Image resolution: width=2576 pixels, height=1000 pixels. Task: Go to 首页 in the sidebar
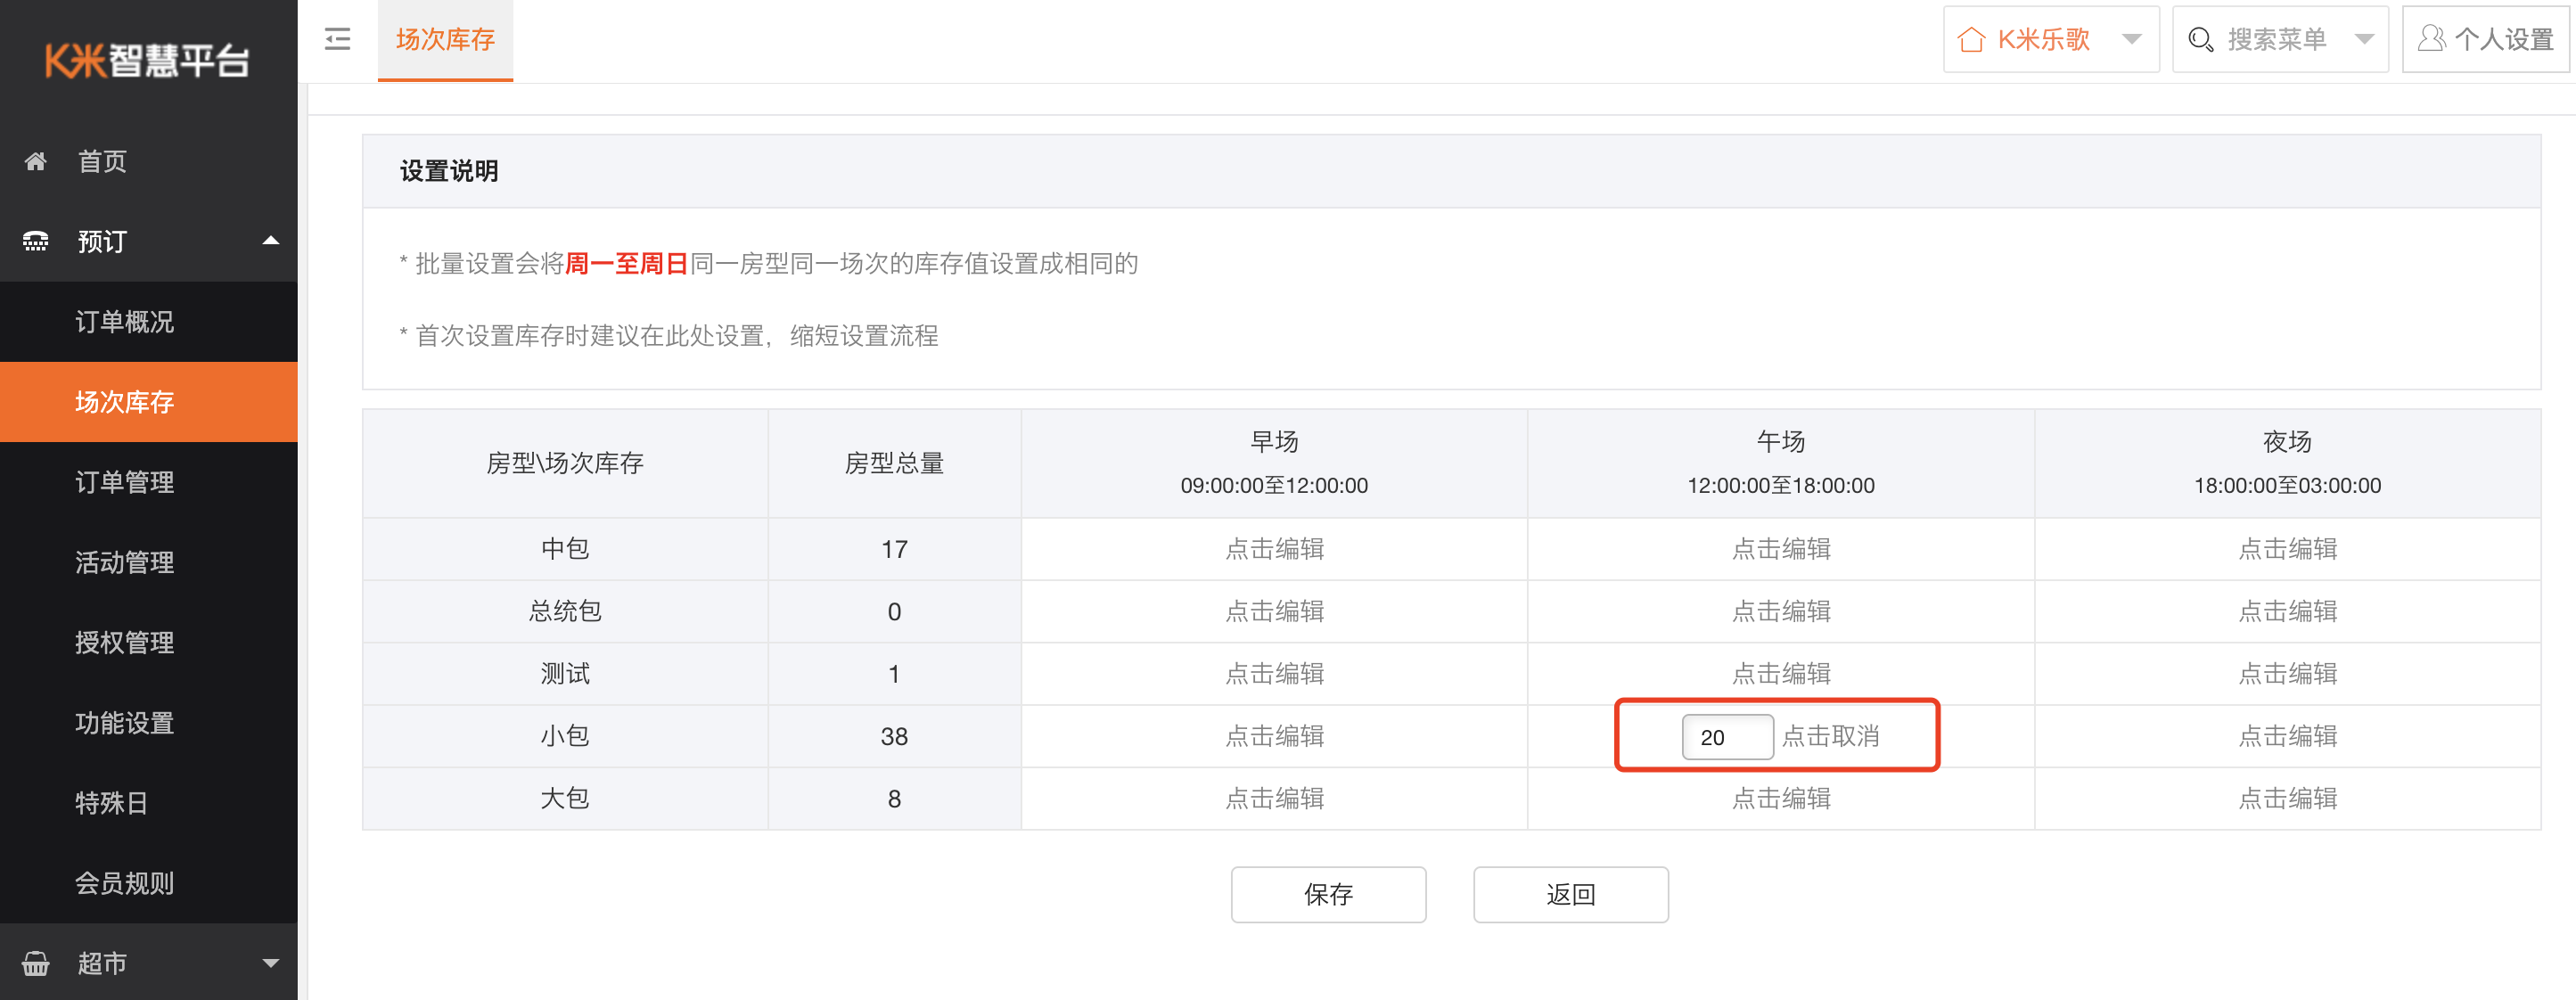[x=149, y=161]
